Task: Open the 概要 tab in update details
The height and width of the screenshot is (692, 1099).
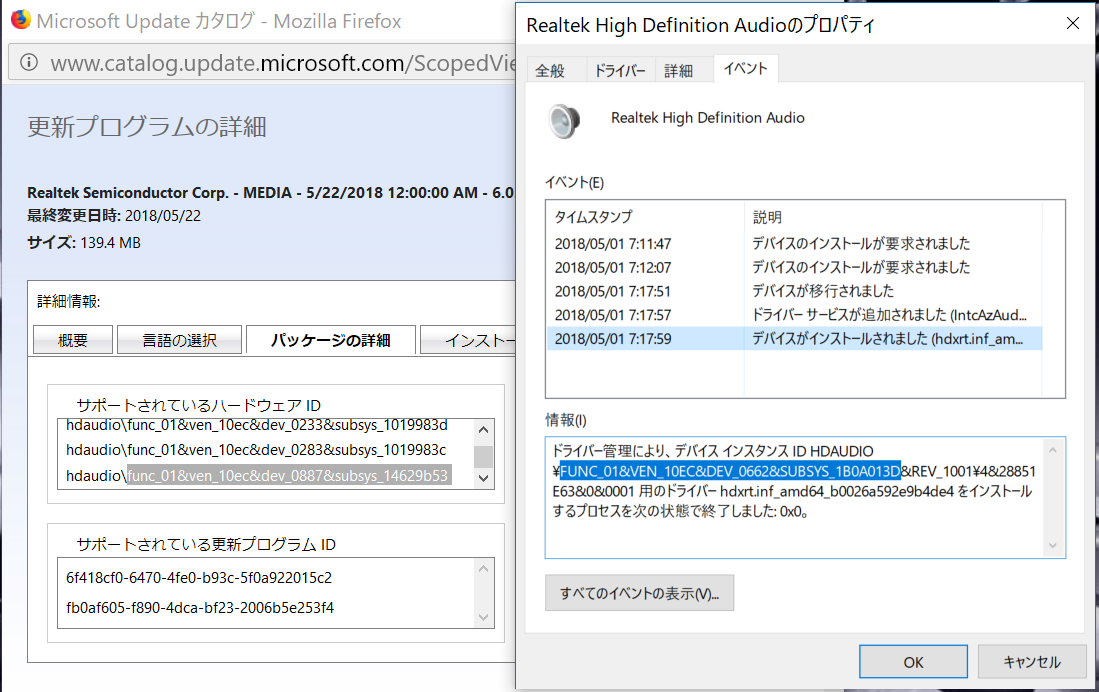Action: click(73, 340)
